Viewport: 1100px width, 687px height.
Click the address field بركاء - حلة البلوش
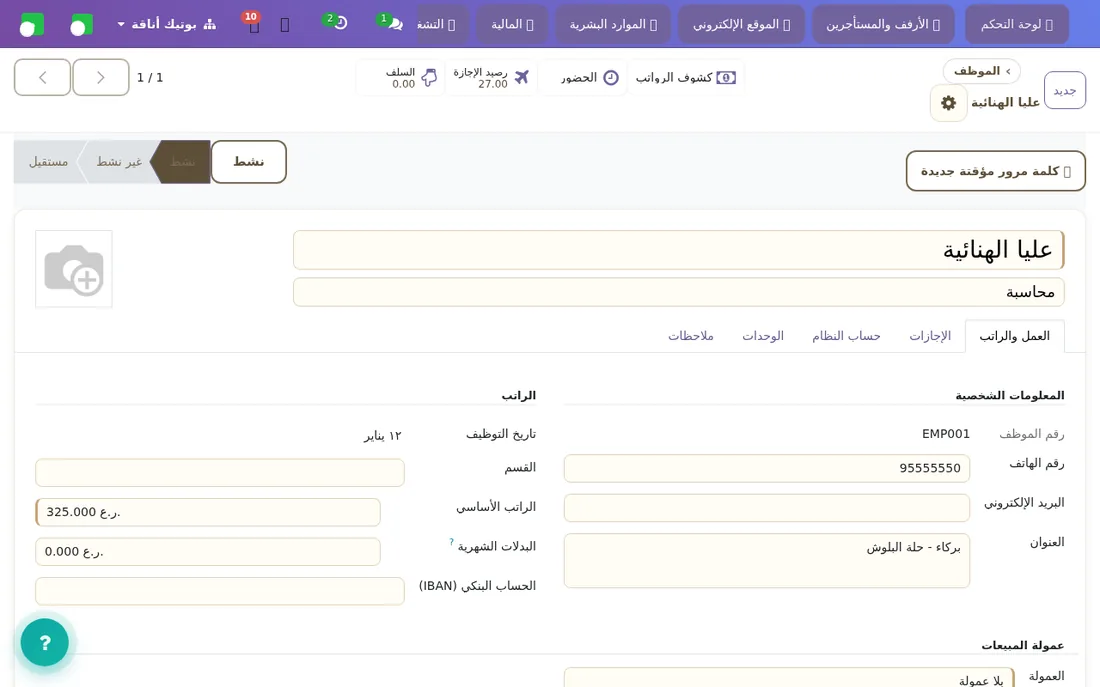click(767, 561)
